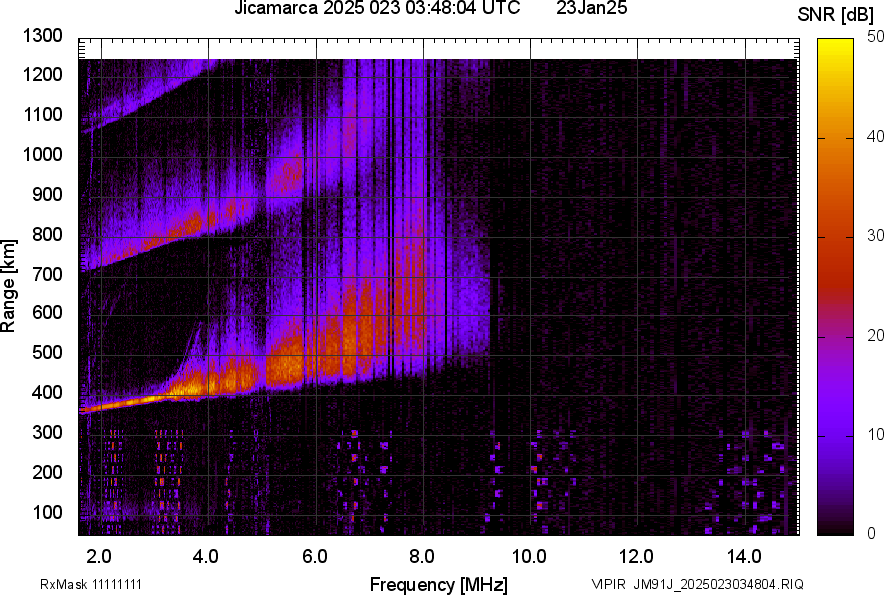Click the range axis tick '1200'

point(42,74)
